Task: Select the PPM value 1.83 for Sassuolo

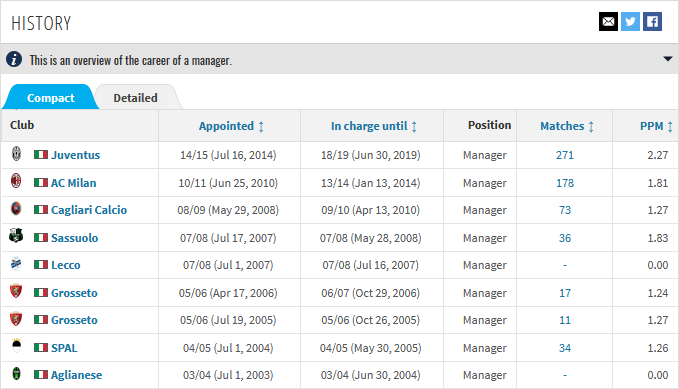Action: 657,238
